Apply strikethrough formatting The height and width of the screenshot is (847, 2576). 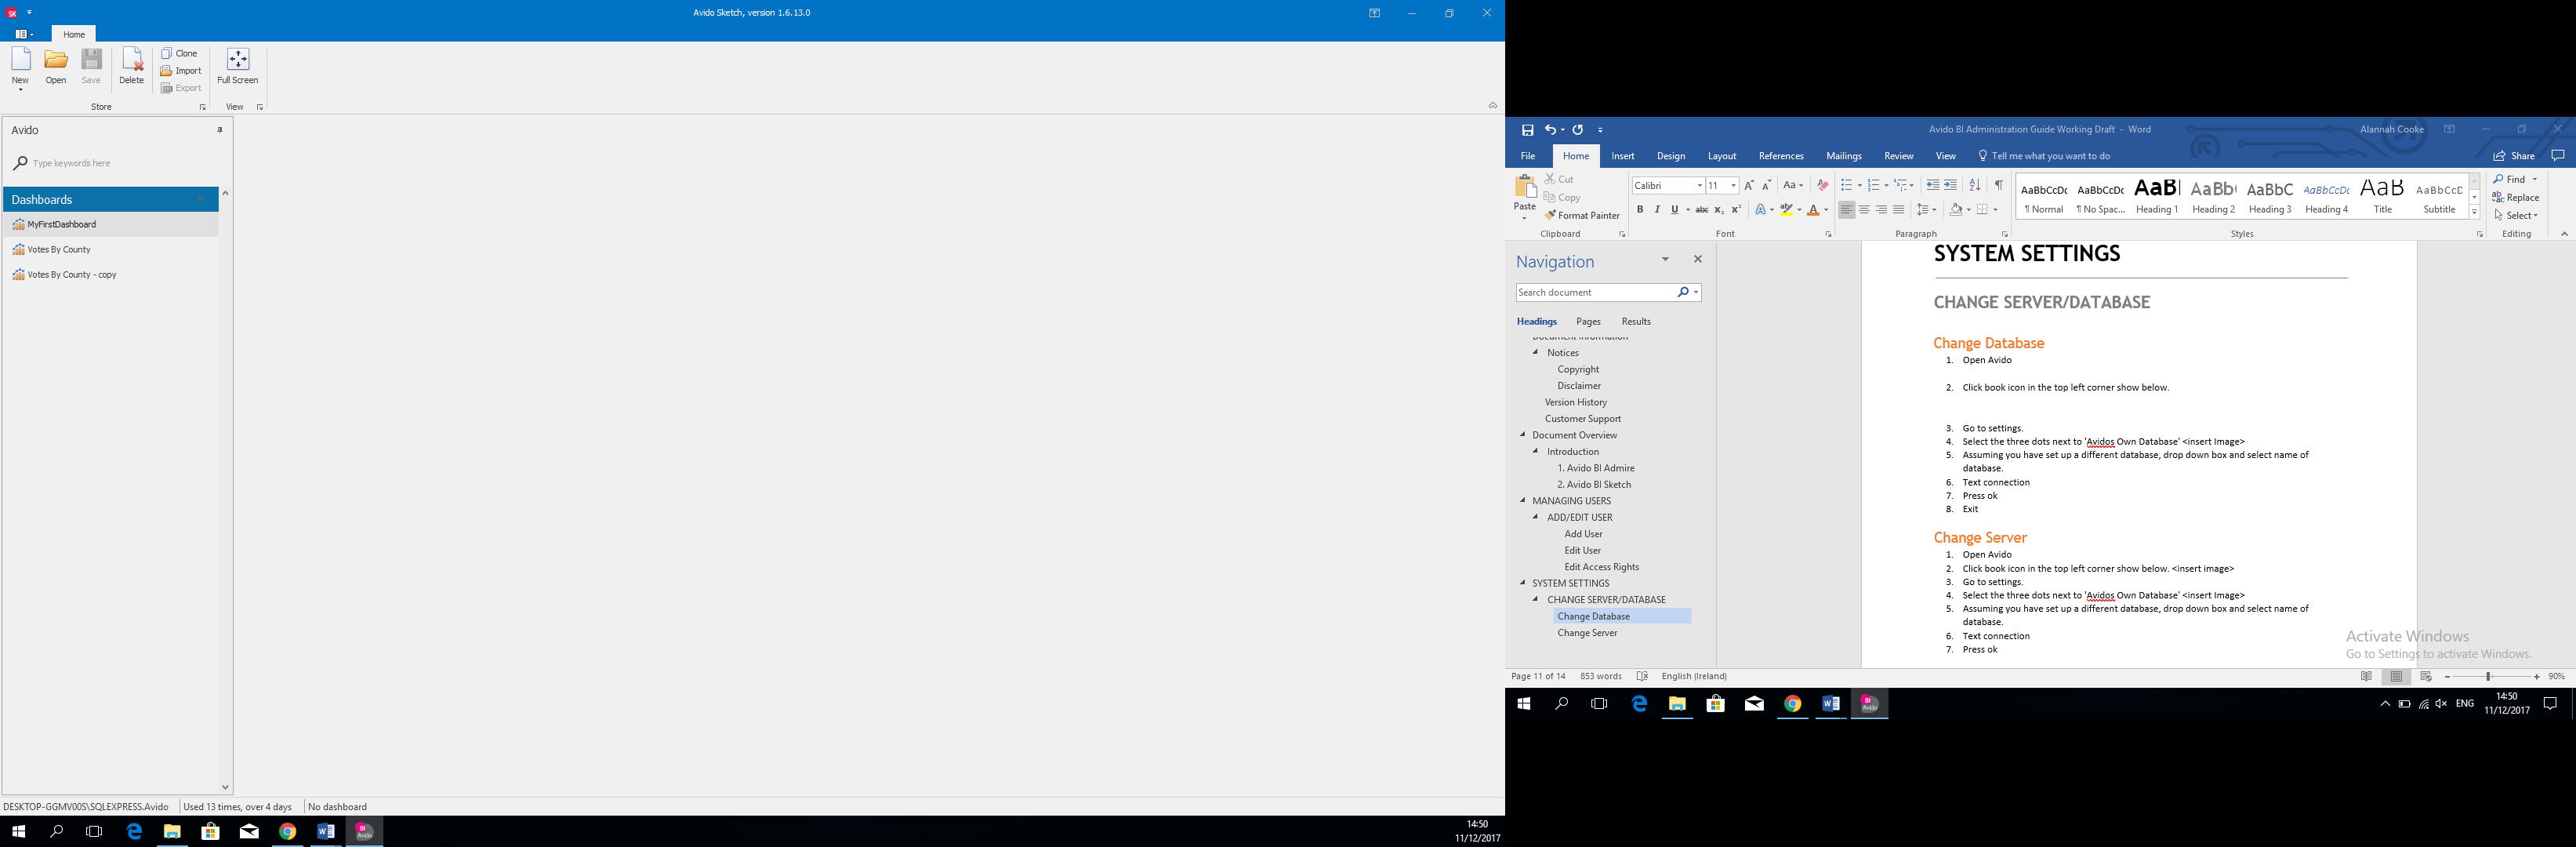tap(1701, 210)
